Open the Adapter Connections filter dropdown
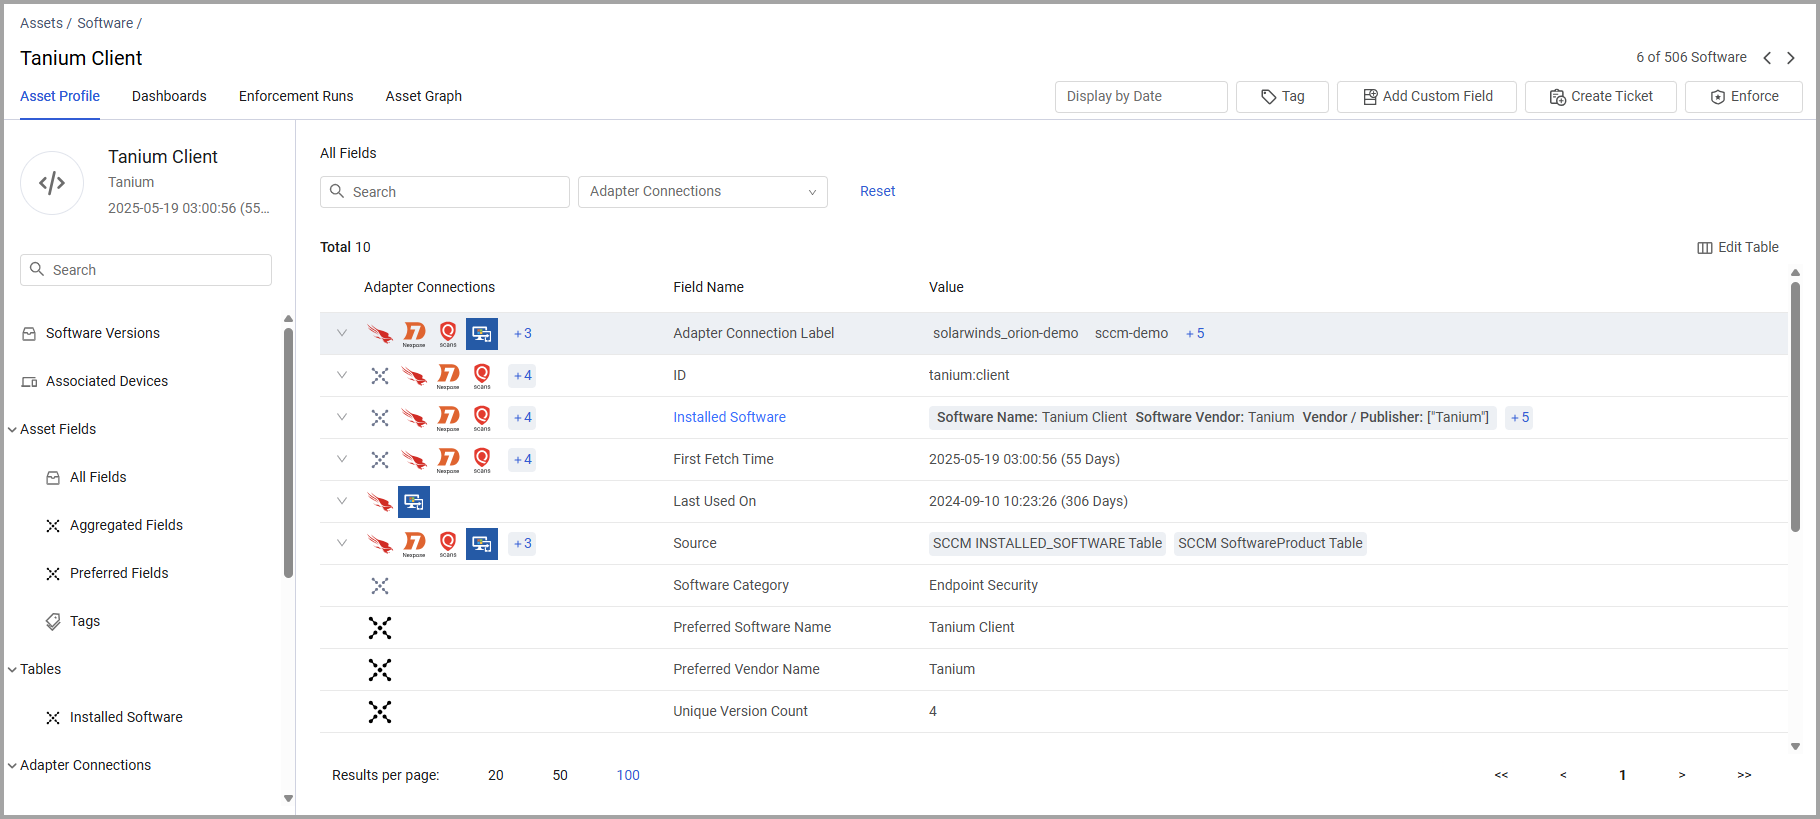Screen dimensions: 1820x819 (x=703, y=192)
